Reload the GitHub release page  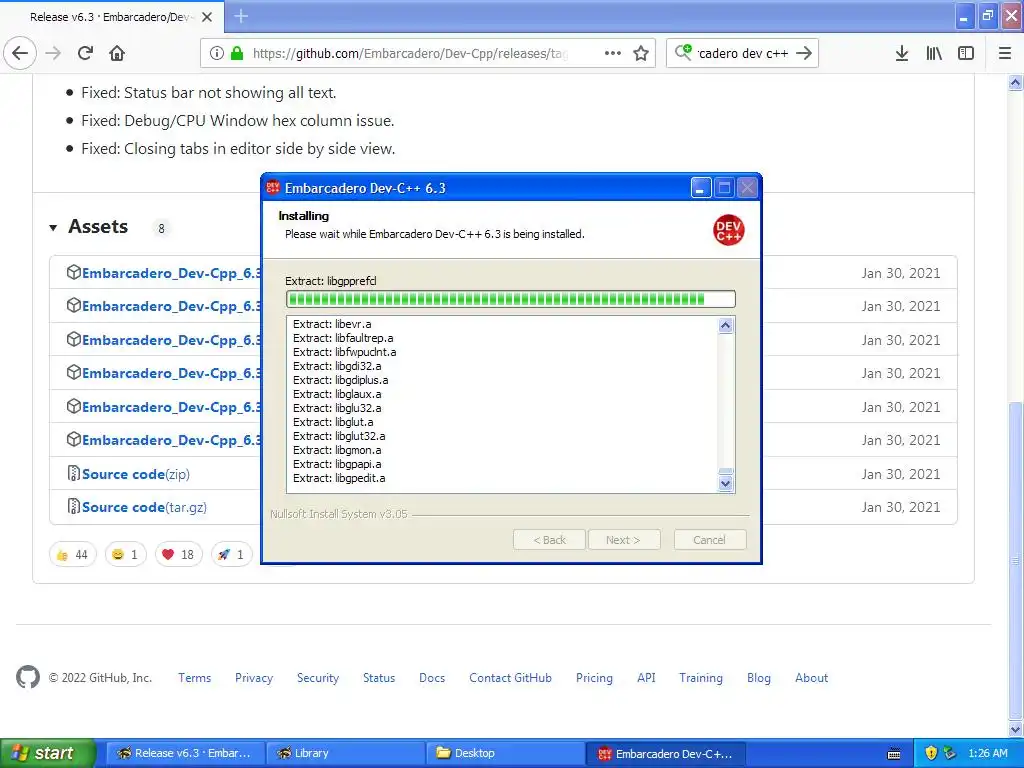[x=85, y=53]
